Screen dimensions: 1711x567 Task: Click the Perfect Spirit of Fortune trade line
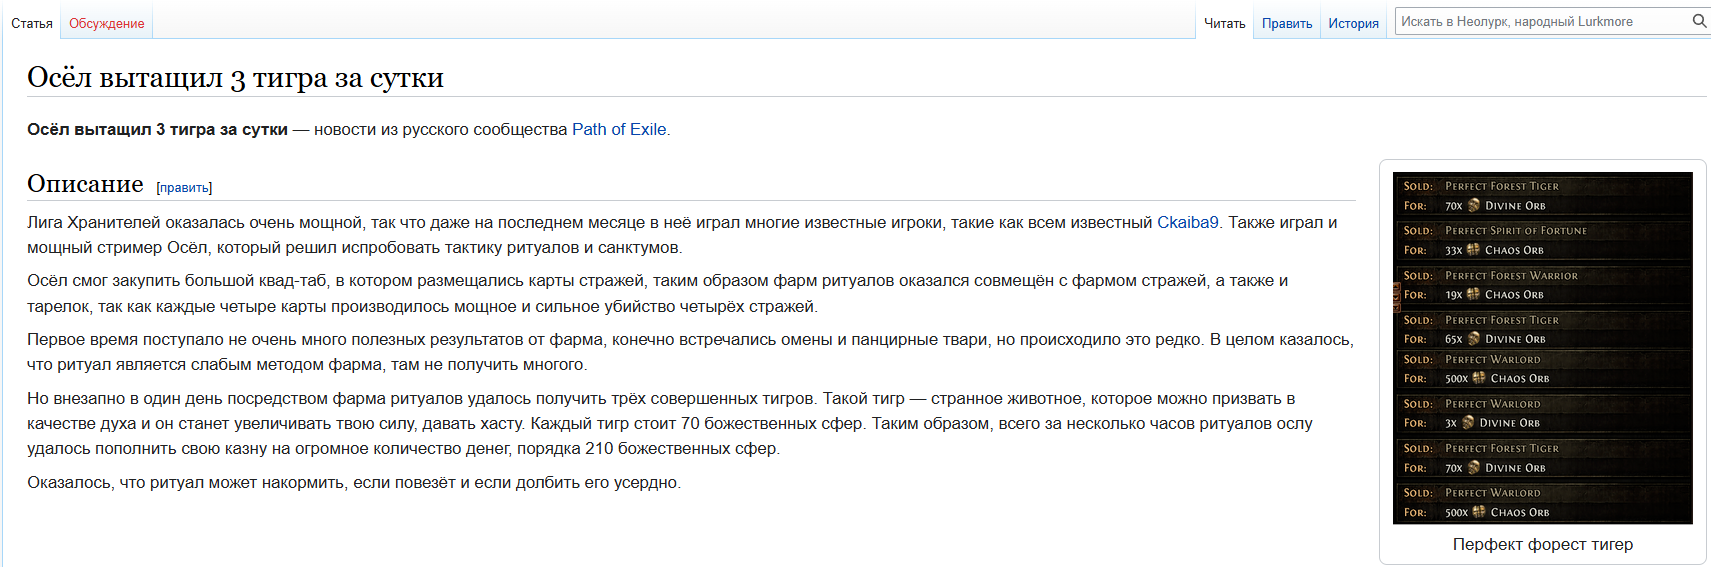coord(1515,231)
